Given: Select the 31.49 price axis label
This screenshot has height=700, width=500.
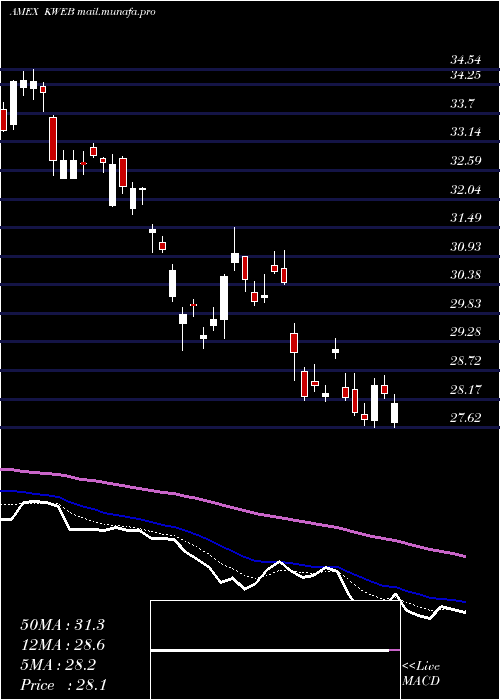Looking at the screenshot, I should coord(464,218).
